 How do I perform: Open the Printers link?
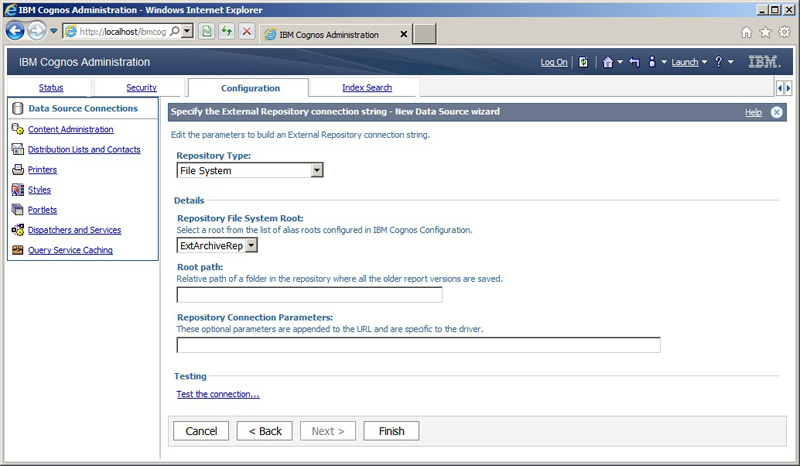pyautogui.click(x=42, y=169)
